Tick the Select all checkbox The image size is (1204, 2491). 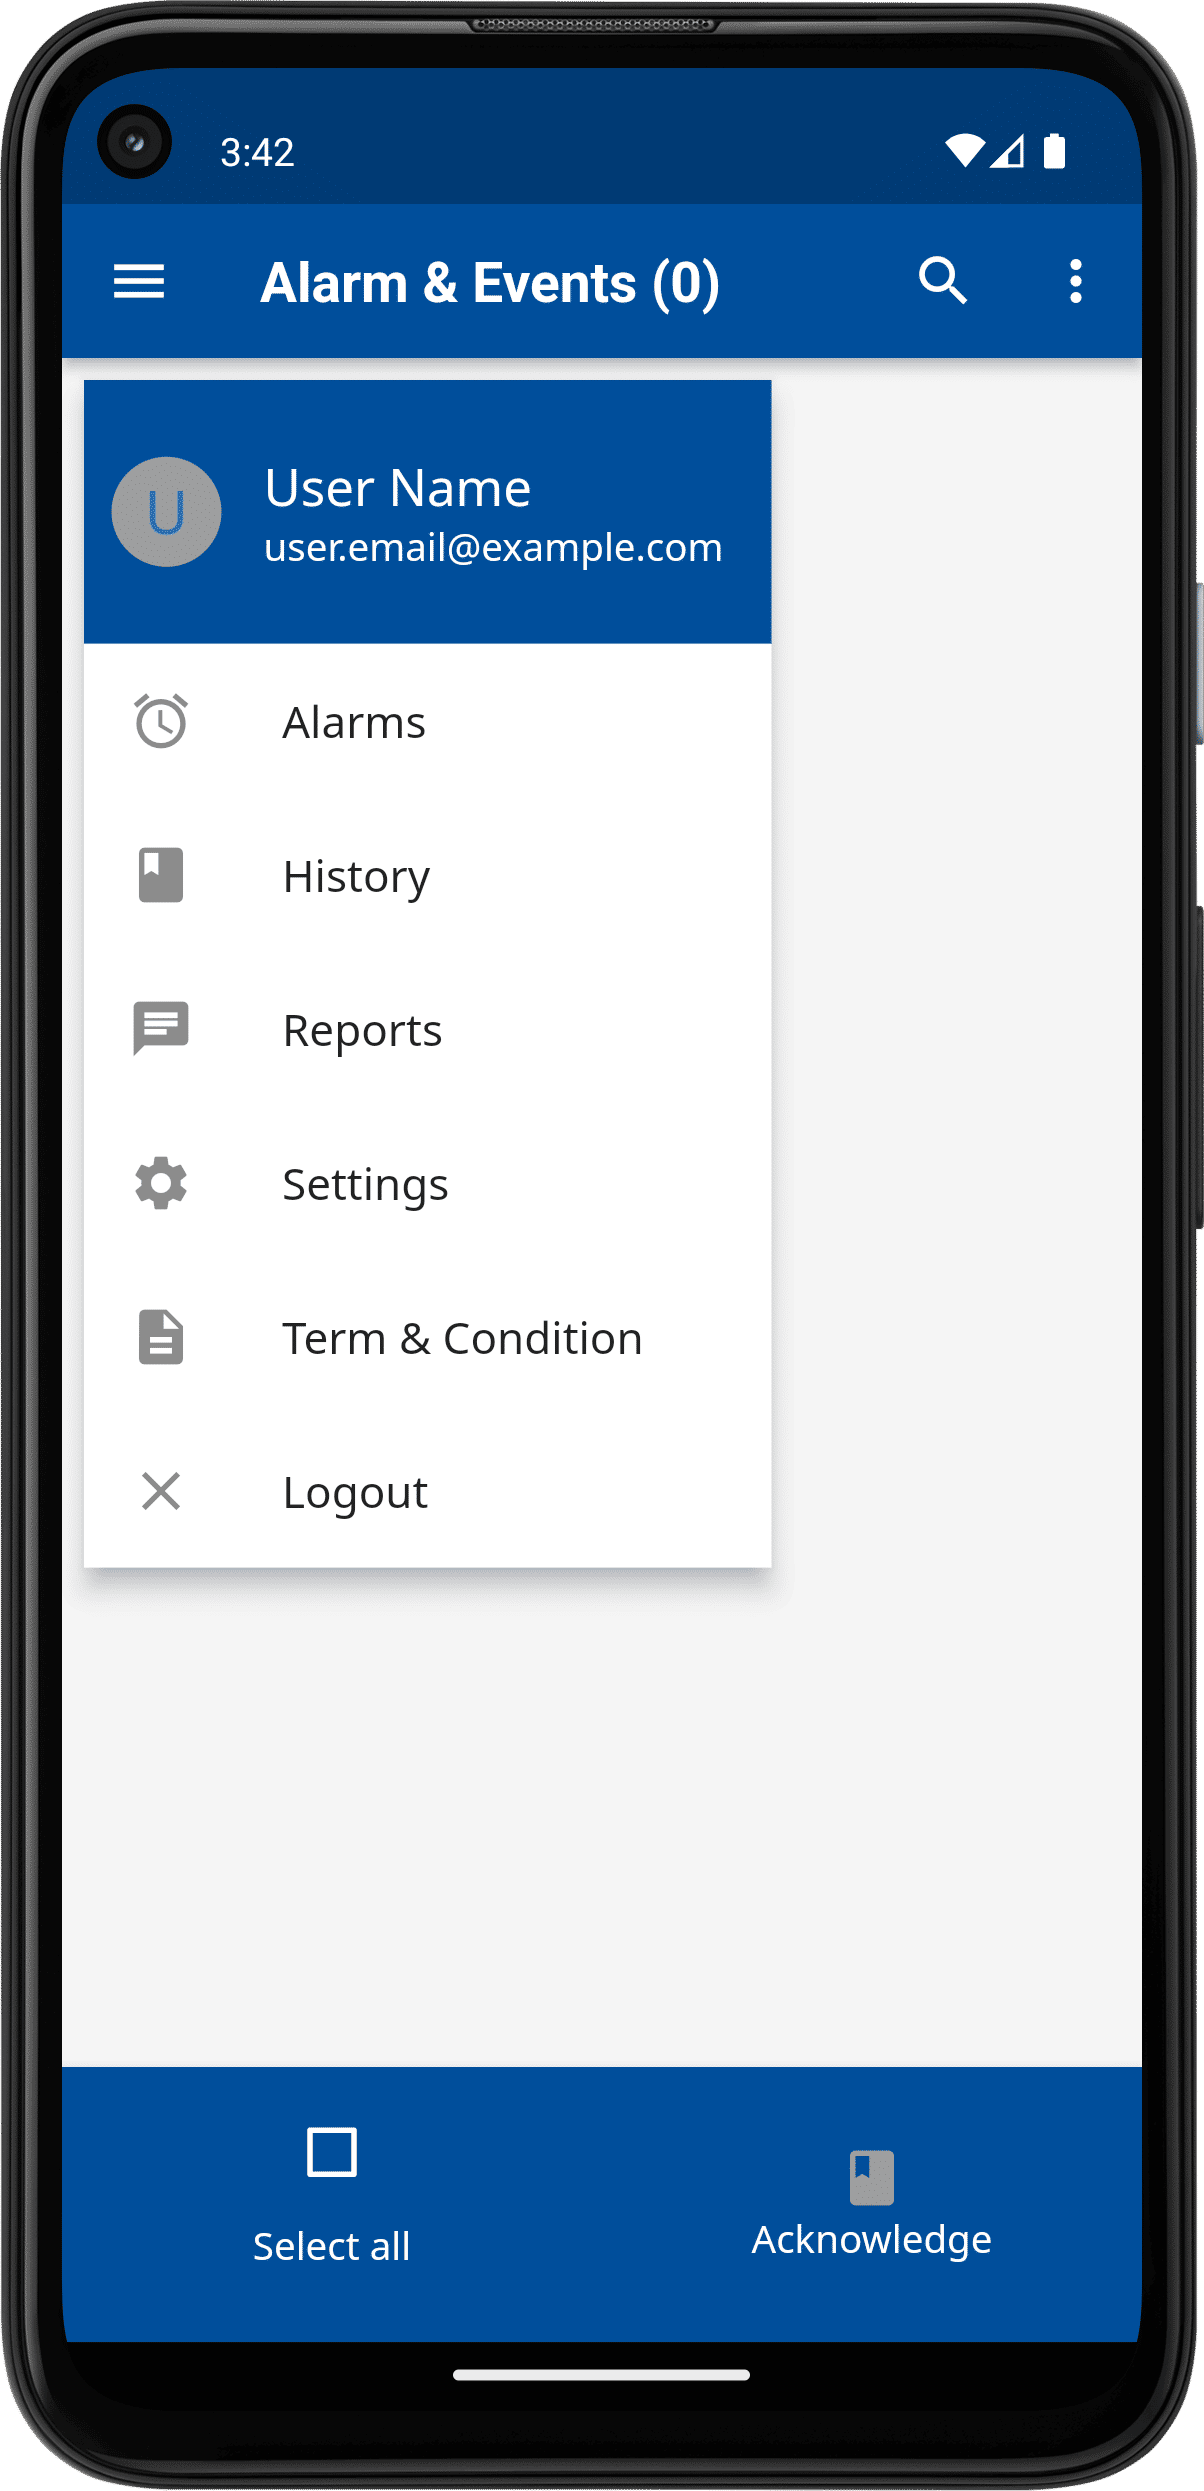(332, 2152)
